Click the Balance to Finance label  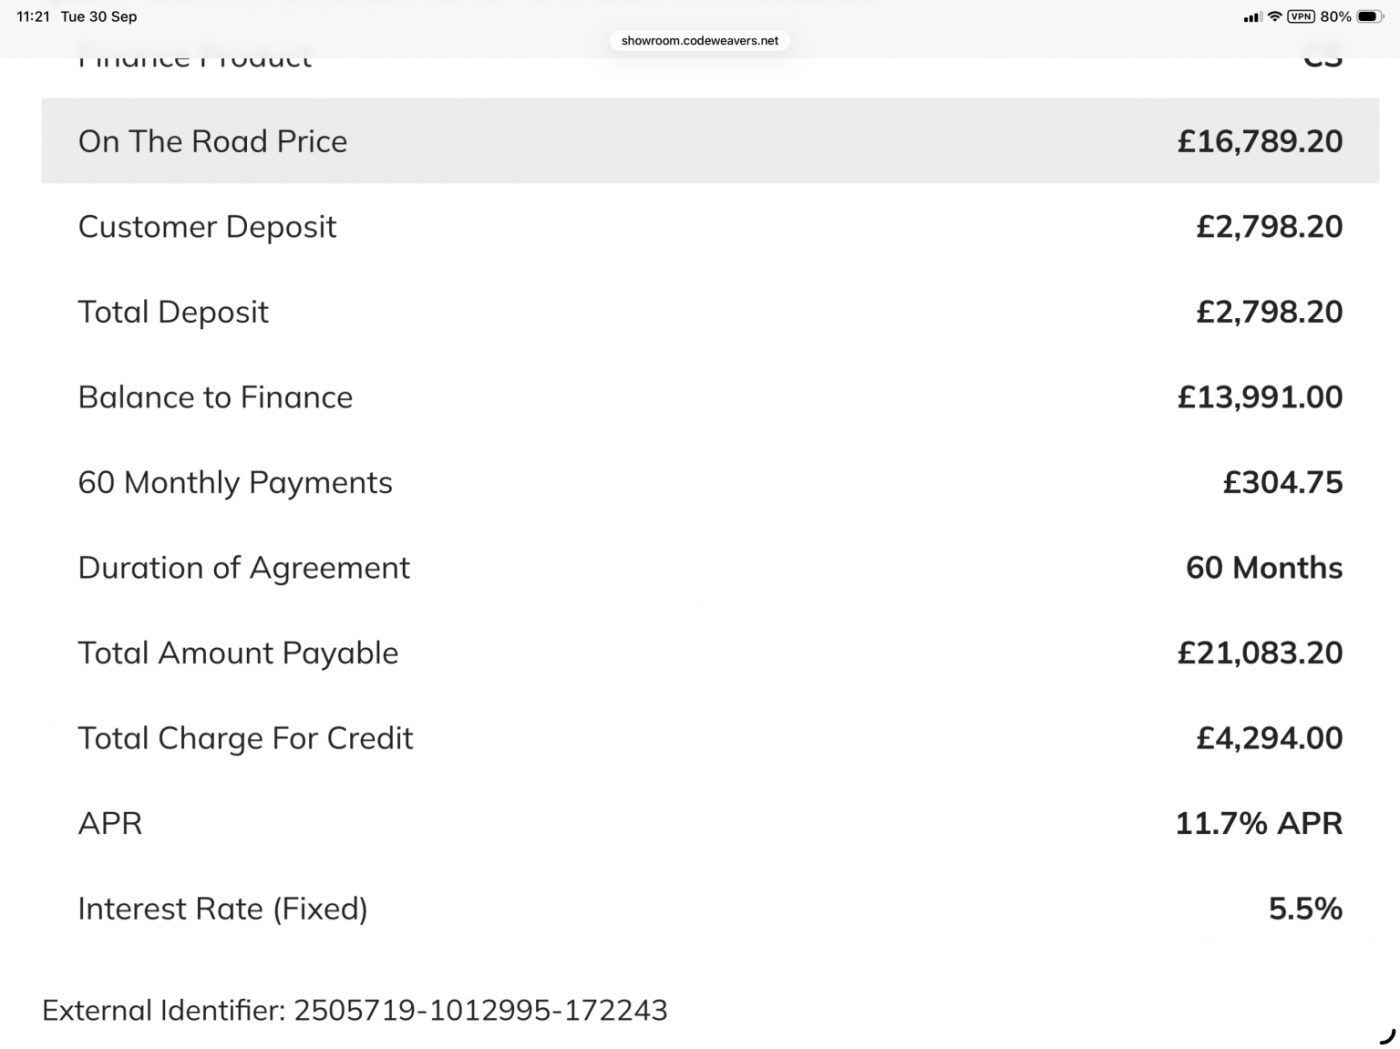coord(215,397)
